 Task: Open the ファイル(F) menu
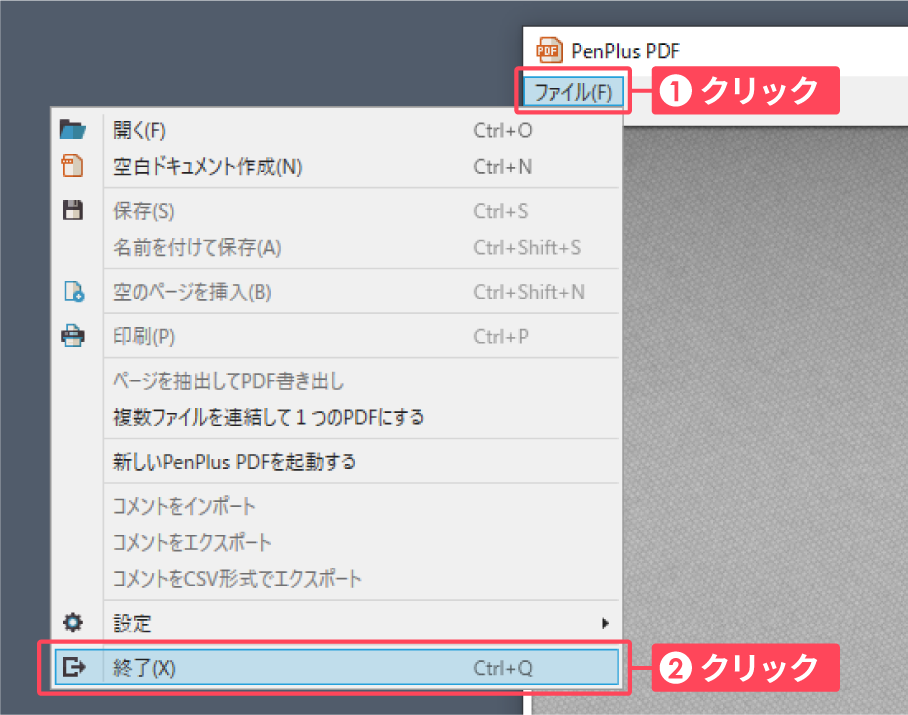pyautogui.click(x=573, y=92)
